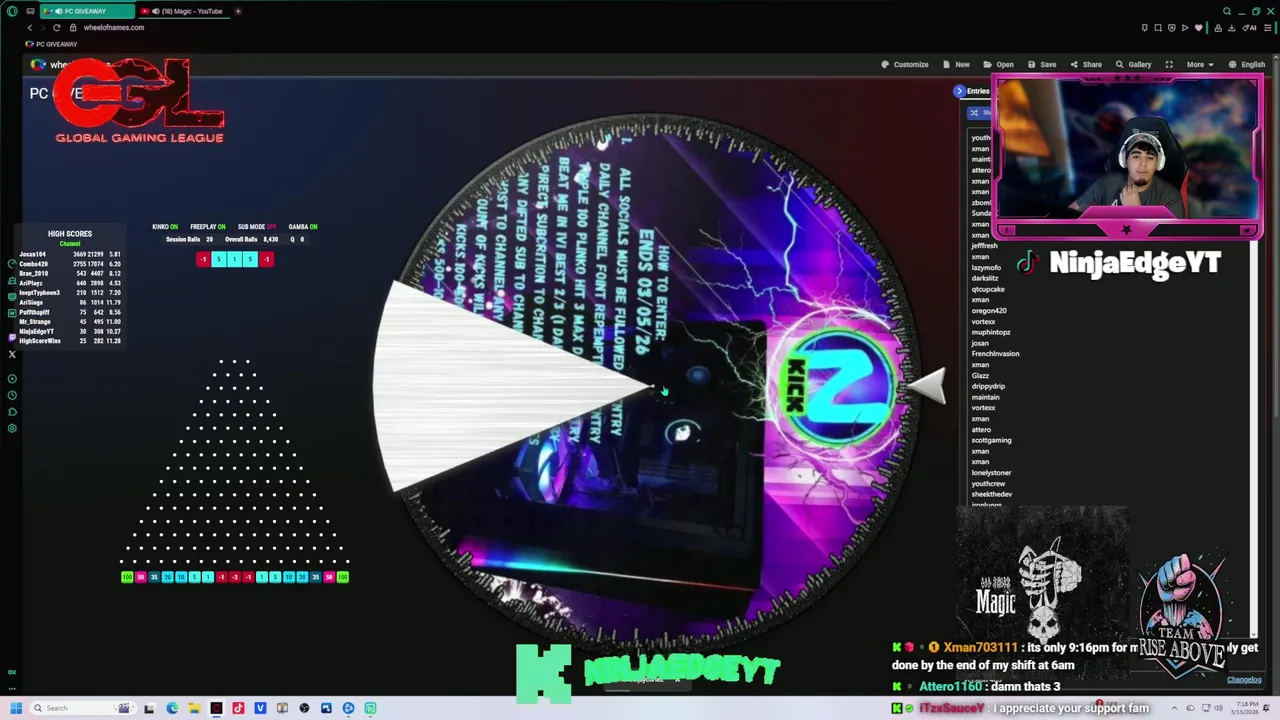Viewport: 1280px width, 720px height.
Task: Open the Changelog link
Action: point(1244,680)
